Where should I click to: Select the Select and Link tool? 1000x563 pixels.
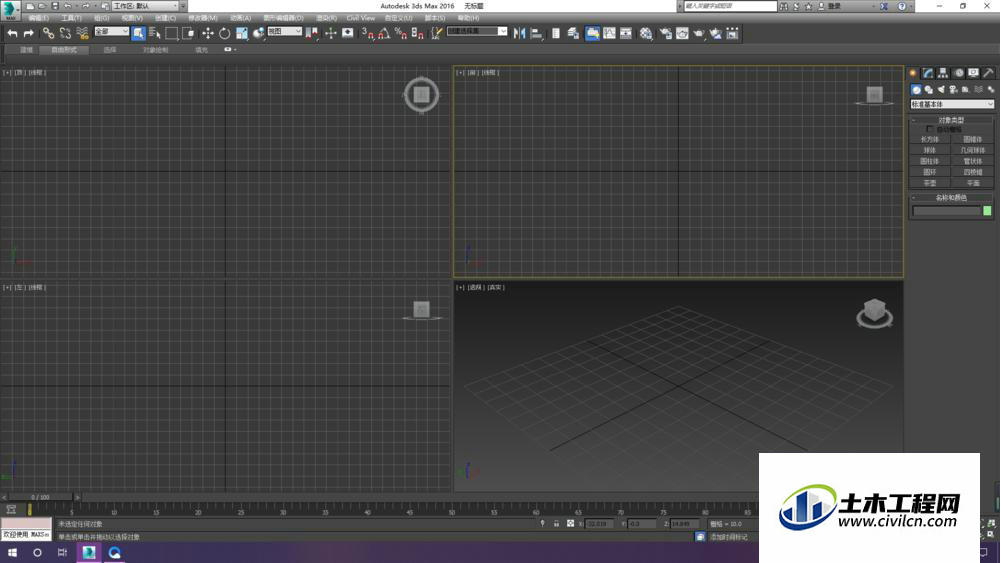[48, 33]
